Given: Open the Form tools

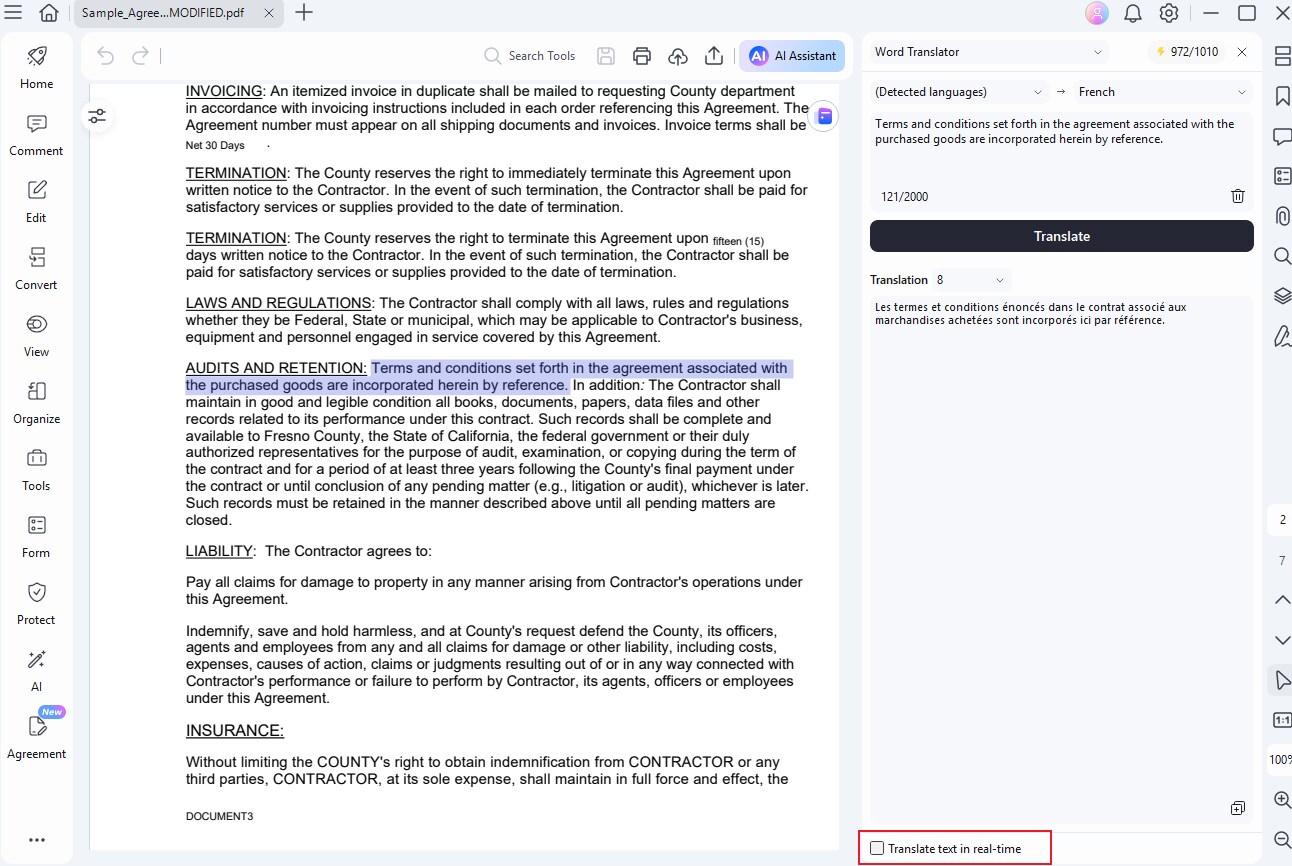Looking at the screenshot, I should click(x=37, y=536).
